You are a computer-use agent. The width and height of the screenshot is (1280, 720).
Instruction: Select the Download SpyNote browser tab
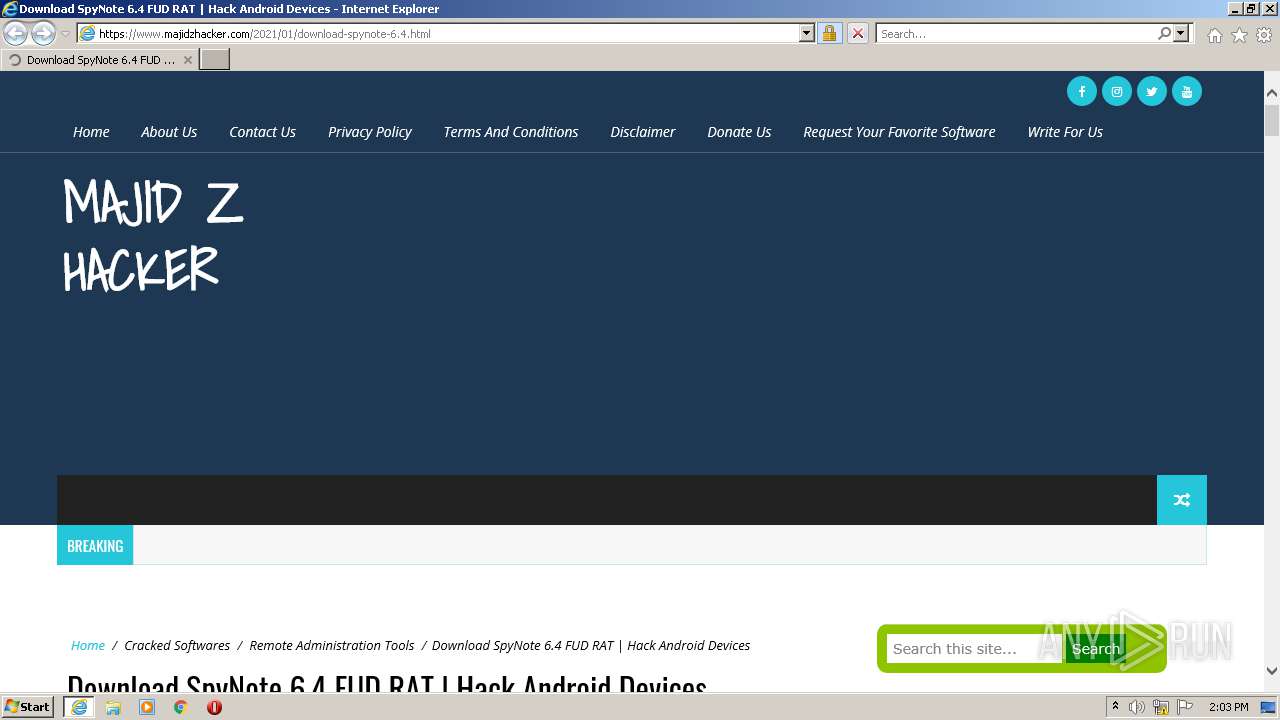coord(100,60)
